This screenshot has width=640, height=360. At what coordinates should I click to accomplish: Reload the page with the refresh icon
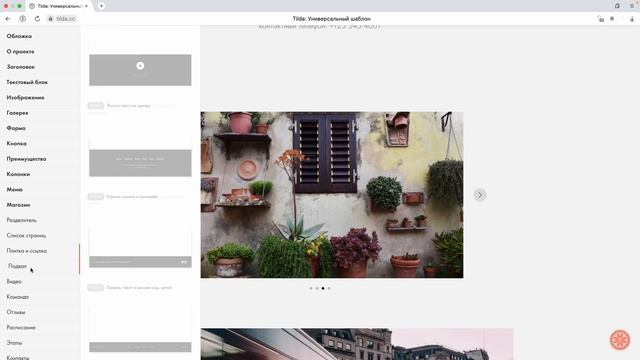(37, 19)
